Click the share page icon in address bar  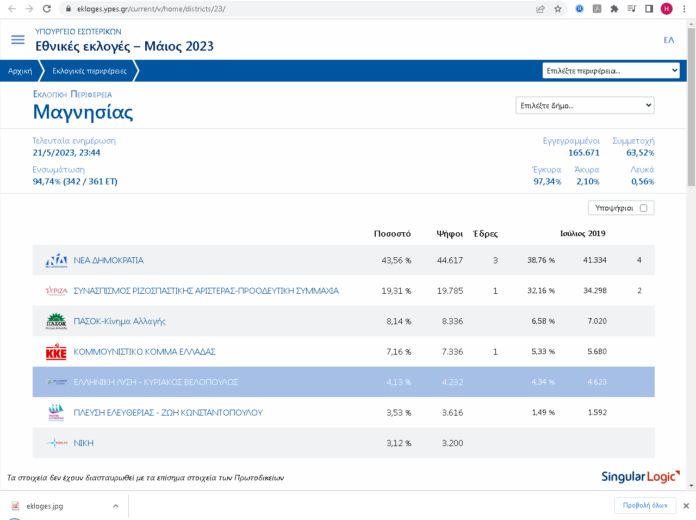click(540, 9)
